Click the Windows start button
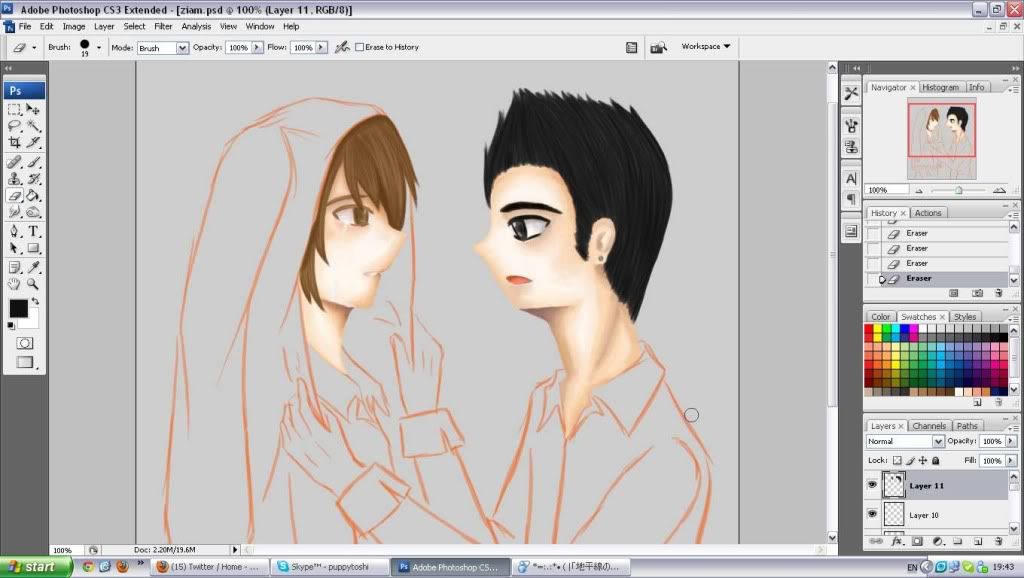Screen dimensions: 1024x578 coord(34,567)
